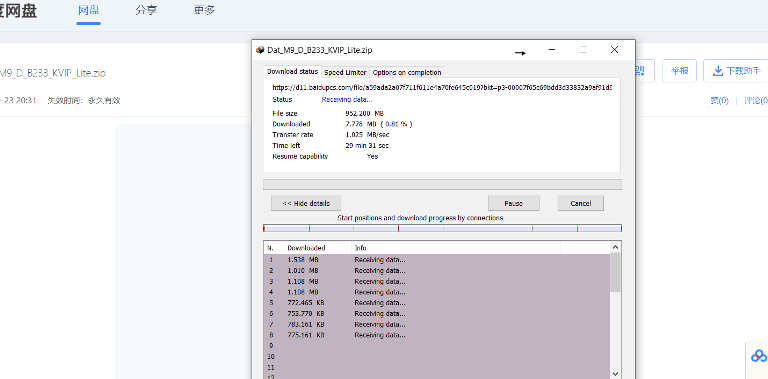The image size is (768, 379).
Task: Pause the download
Action: pos(513,203)
